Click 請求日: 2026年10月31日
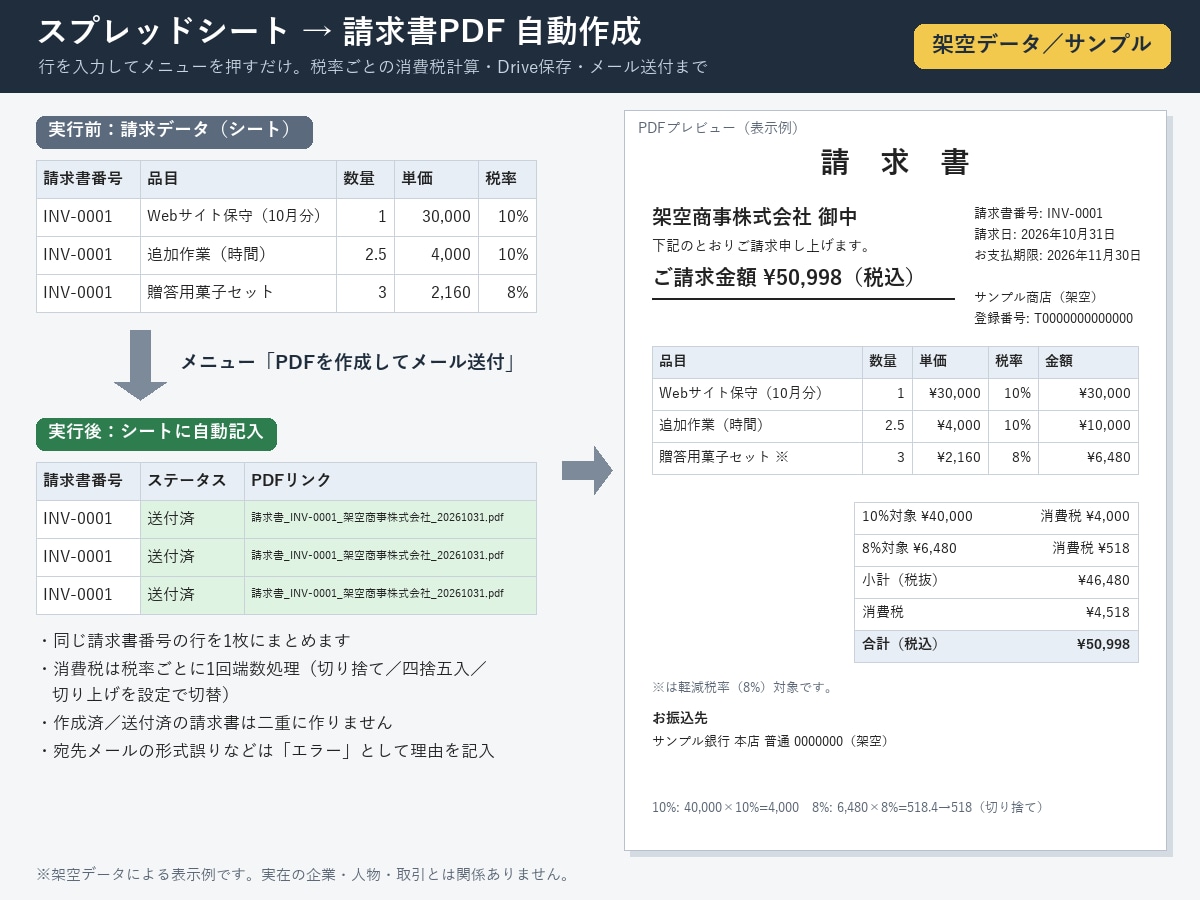This screenshot has width=1200, height=900. click(1045, 234)
